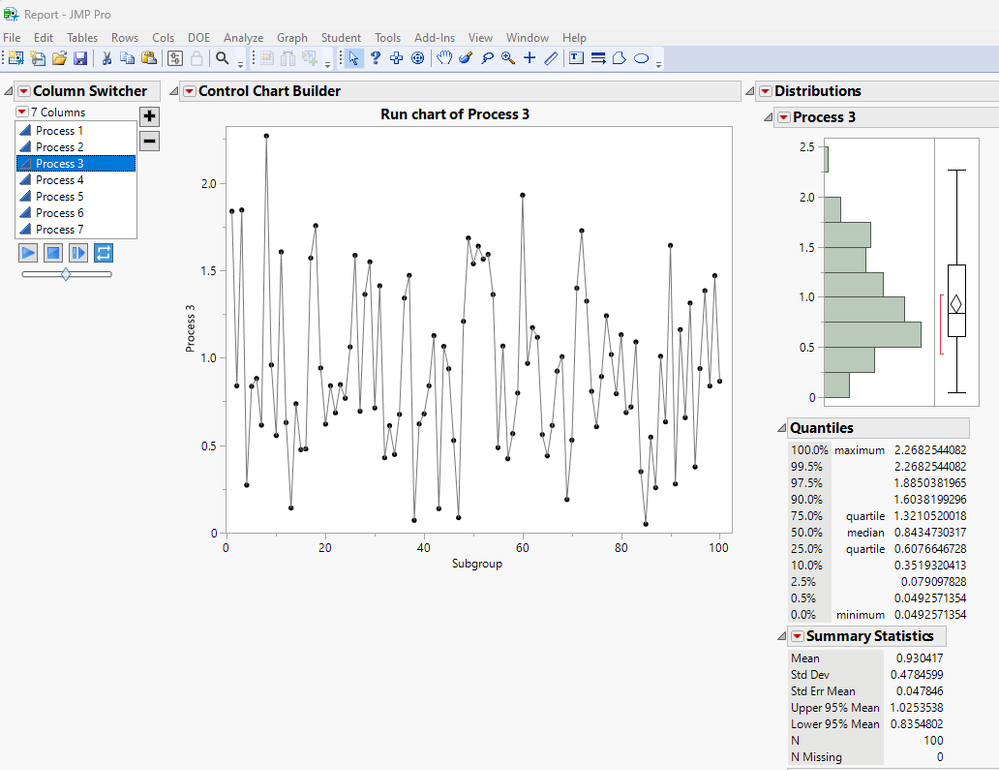Image resolution: width=999 pixels, height=770 pixels.
Task: Stop the Column Switcher animation
Action: (53, 253)
